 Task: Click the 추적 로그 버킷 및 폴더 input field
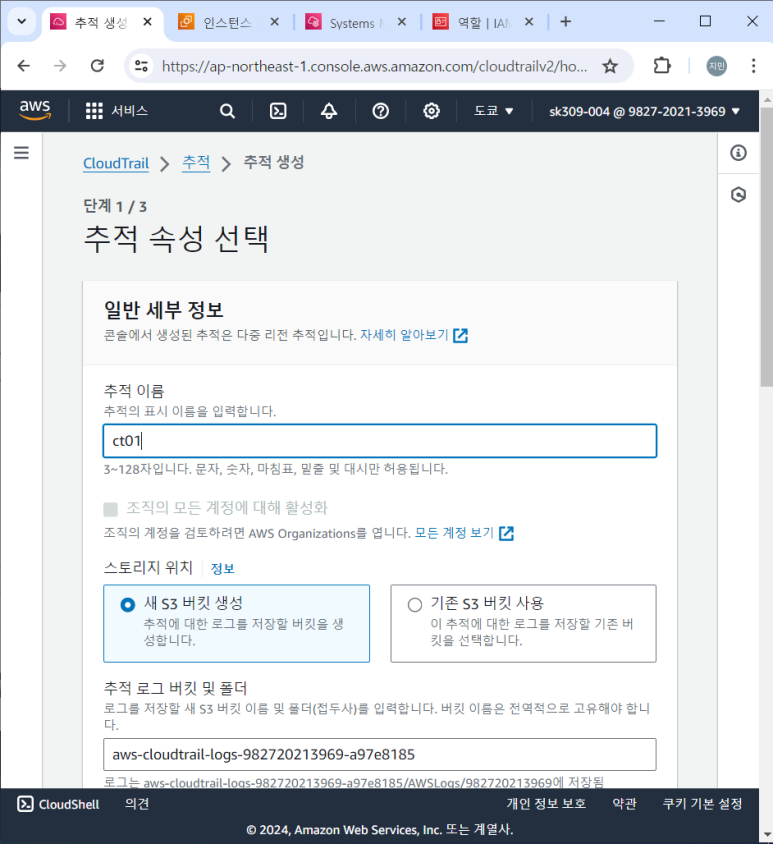coord(380,755)
